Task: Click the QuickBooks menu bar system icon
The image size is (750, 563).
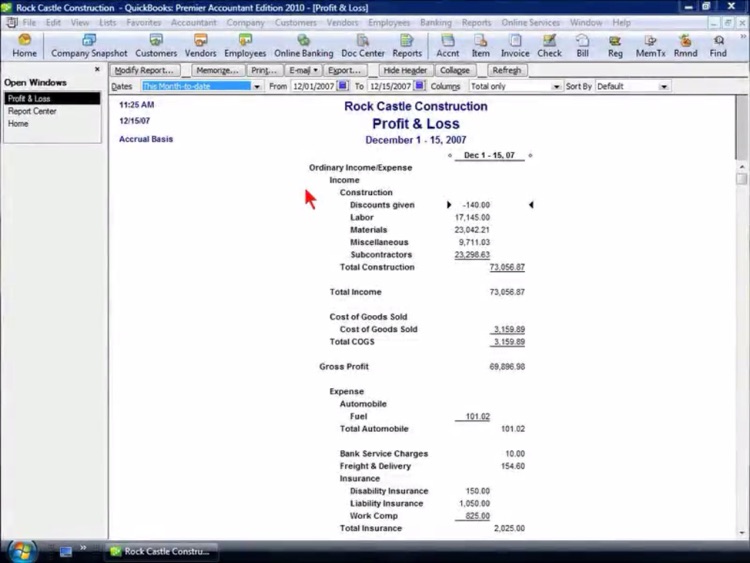Action: coord(12,22)
